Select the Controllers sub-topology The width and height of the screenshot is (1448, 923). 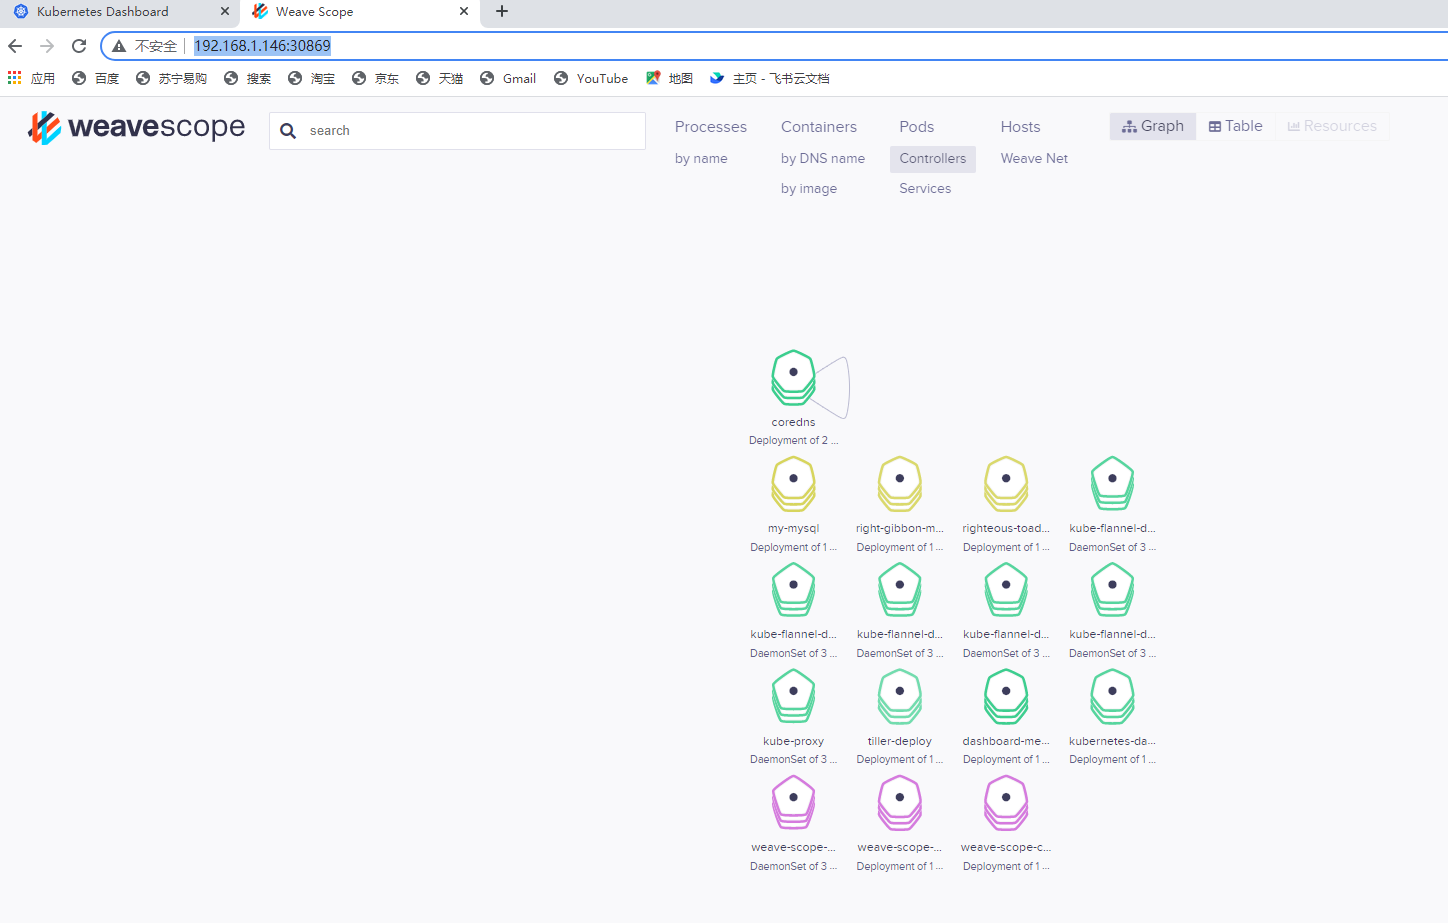coord(933,158)
